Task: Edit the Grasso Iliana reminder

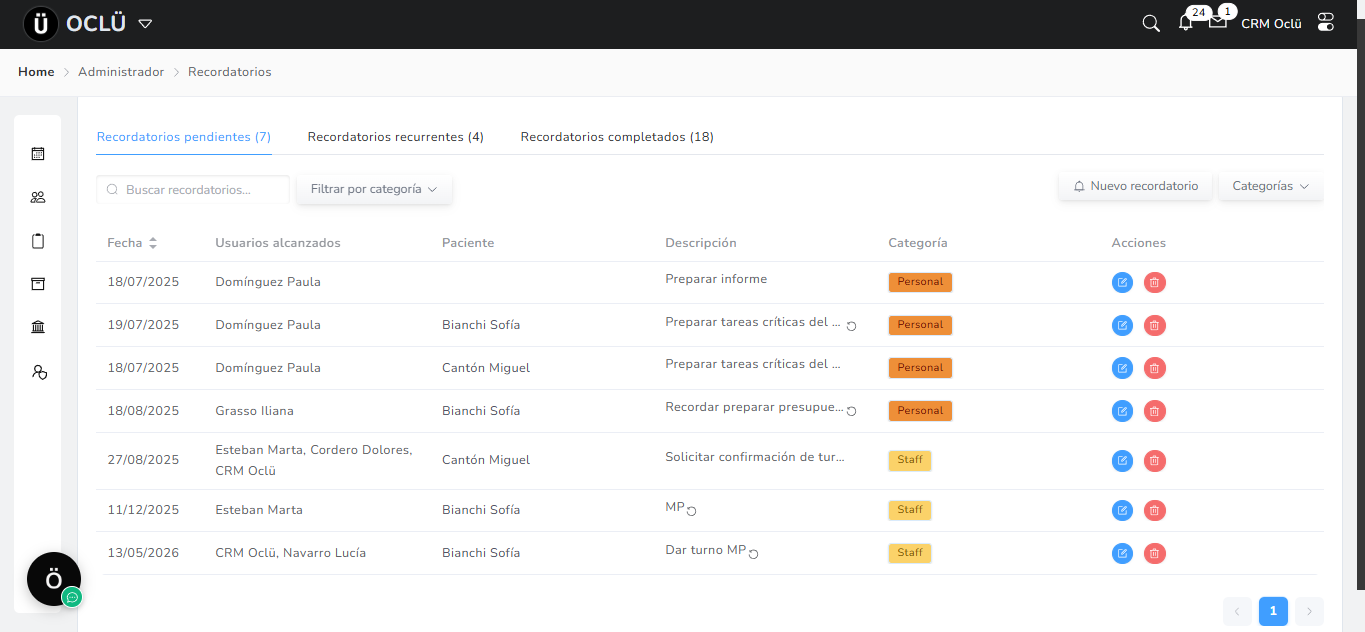Action: 1123,412
